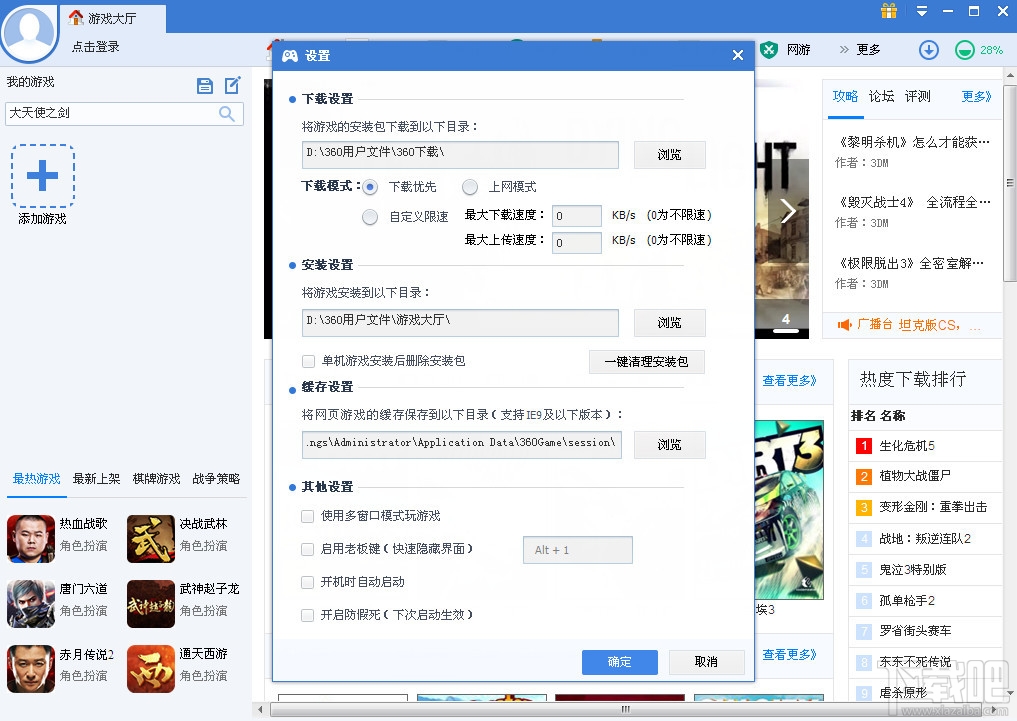Click the save icon above 我的游戏 list
This screenshot has width=1017, height=721.
pos(206,85)
